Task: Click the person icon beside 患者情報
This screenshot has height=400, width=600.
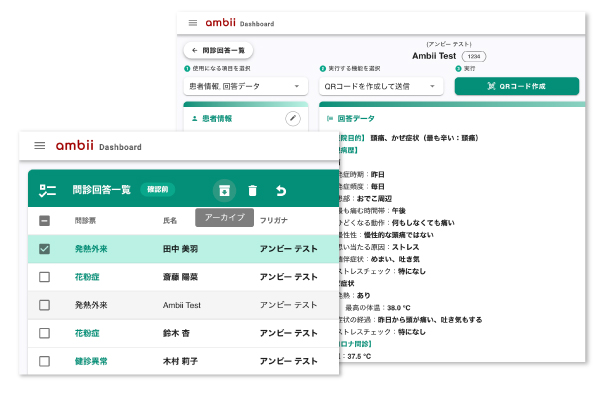Action: coord(194,119)
